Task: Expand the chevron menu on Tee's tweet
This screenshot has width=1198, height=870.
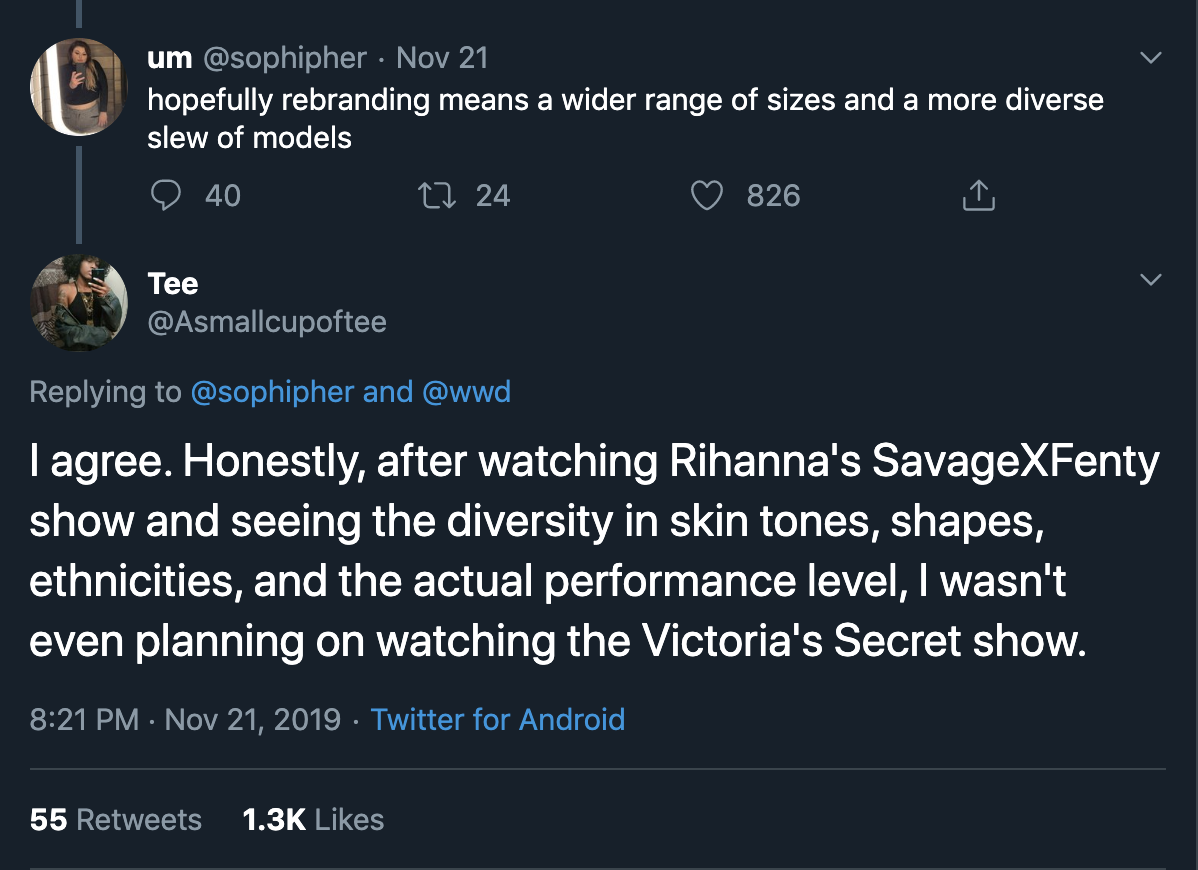Action: [1151, 281]
